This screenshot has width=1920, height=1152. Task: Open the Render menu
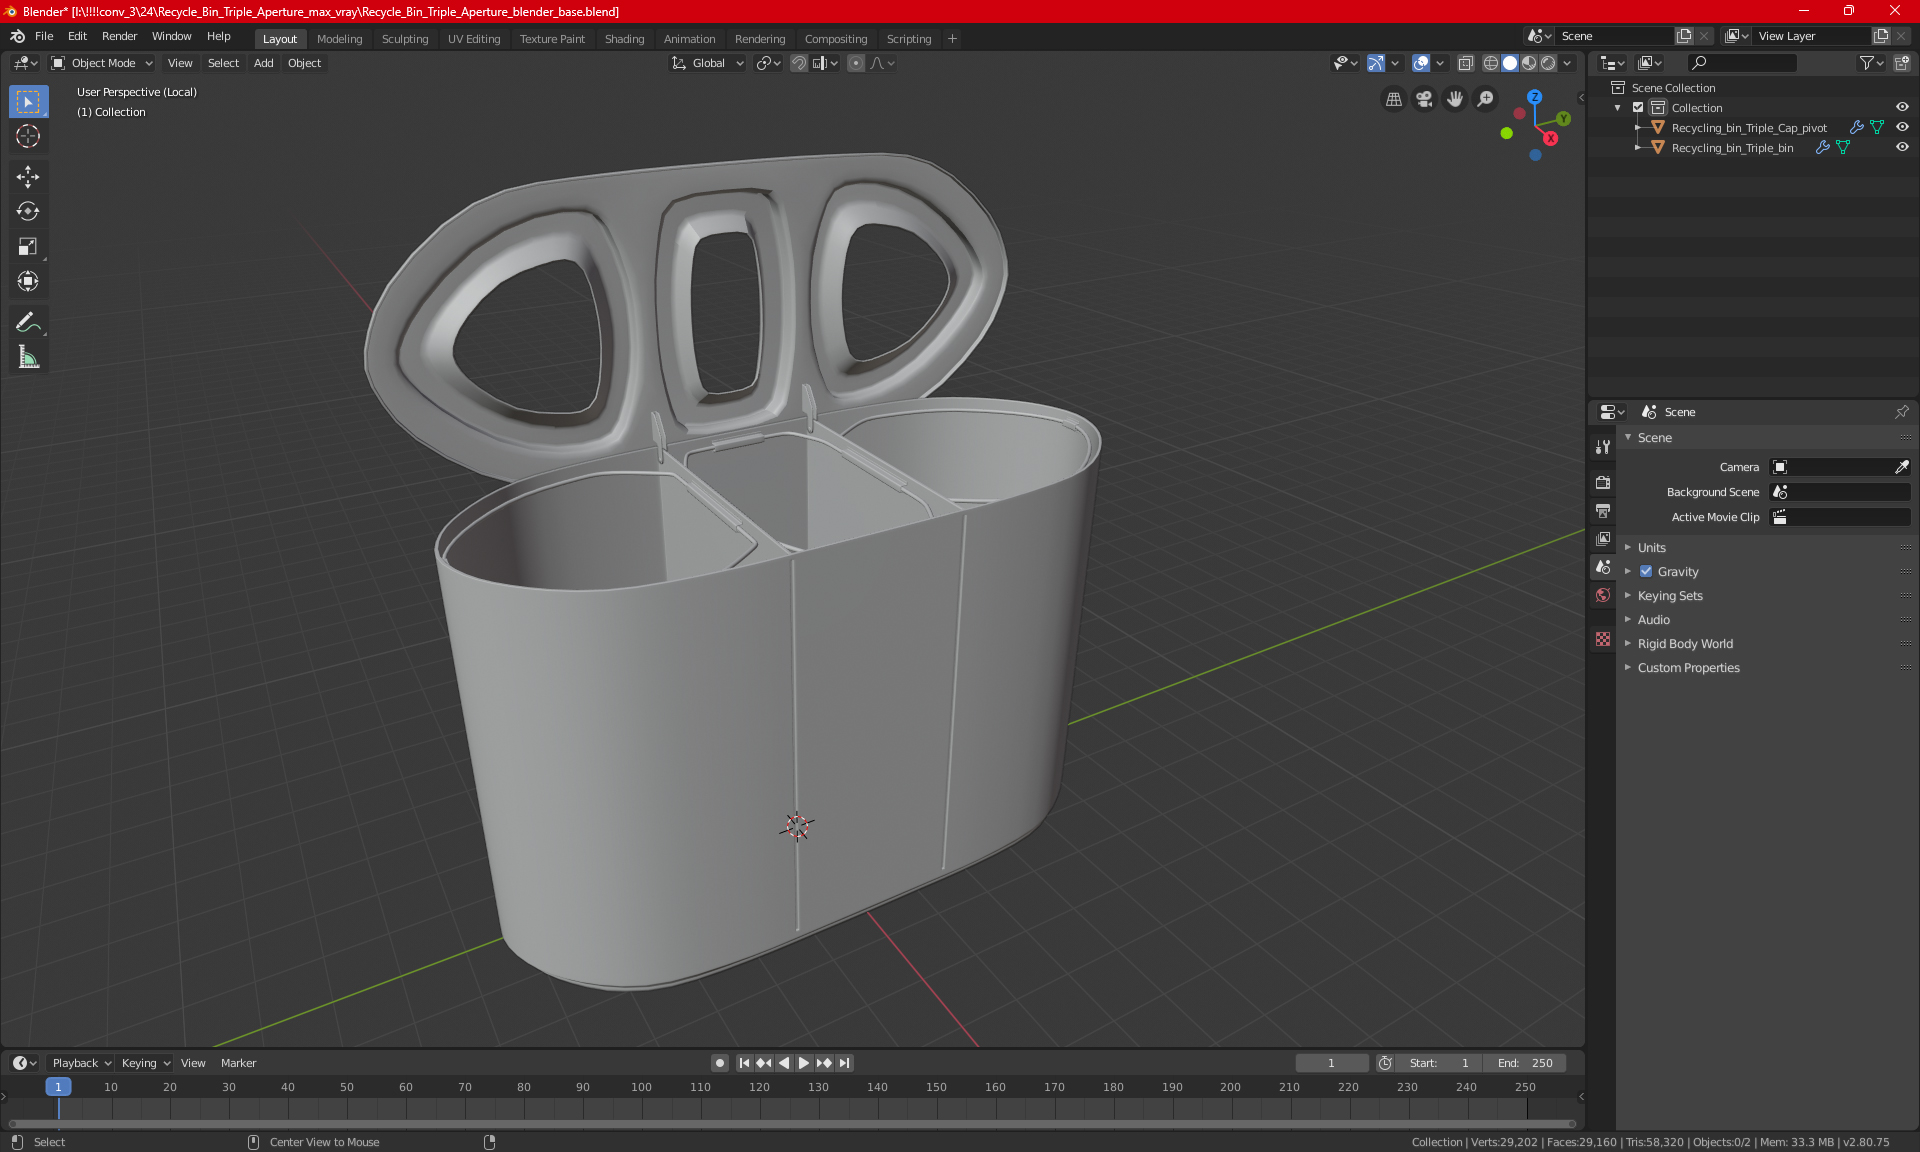(119, 36)
